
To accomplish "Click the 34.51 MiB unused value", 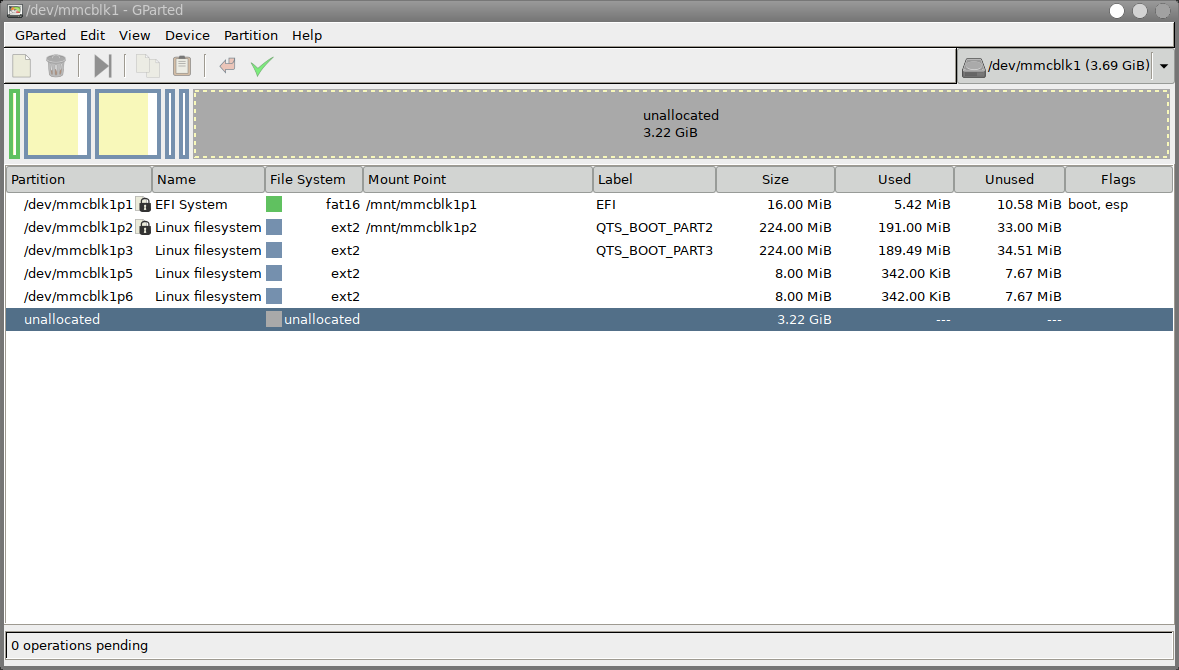I will pos(1029,250).
